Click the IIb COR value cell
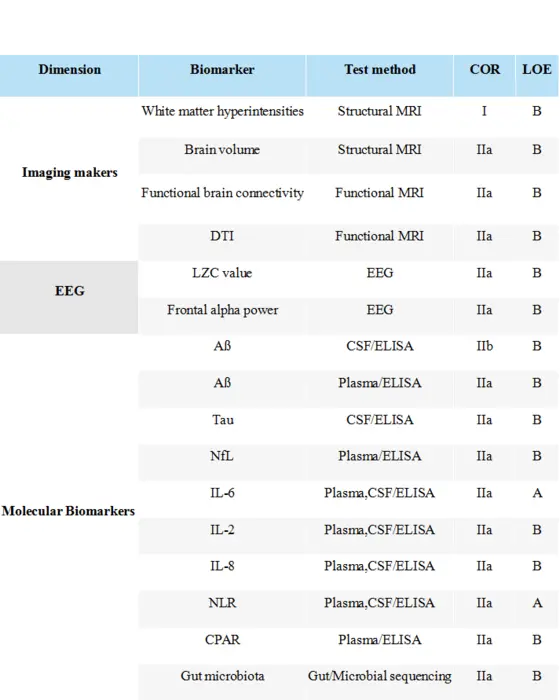 [485, 353]
